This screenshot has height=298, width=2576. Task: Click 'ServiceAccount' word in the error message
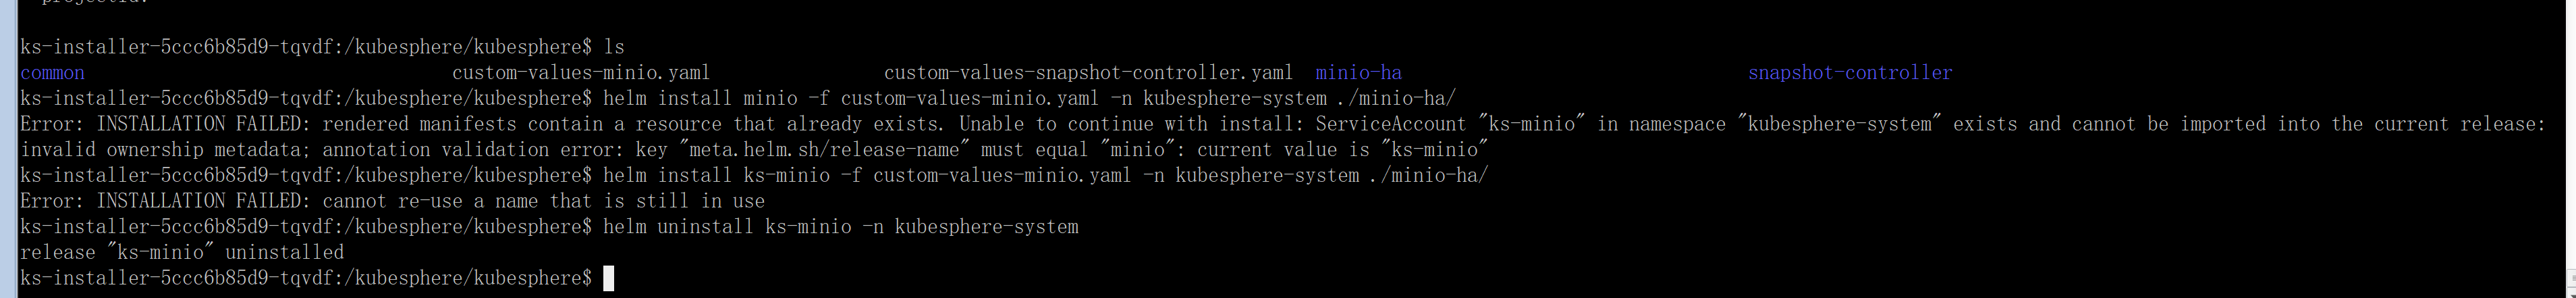coord(1391,124)
